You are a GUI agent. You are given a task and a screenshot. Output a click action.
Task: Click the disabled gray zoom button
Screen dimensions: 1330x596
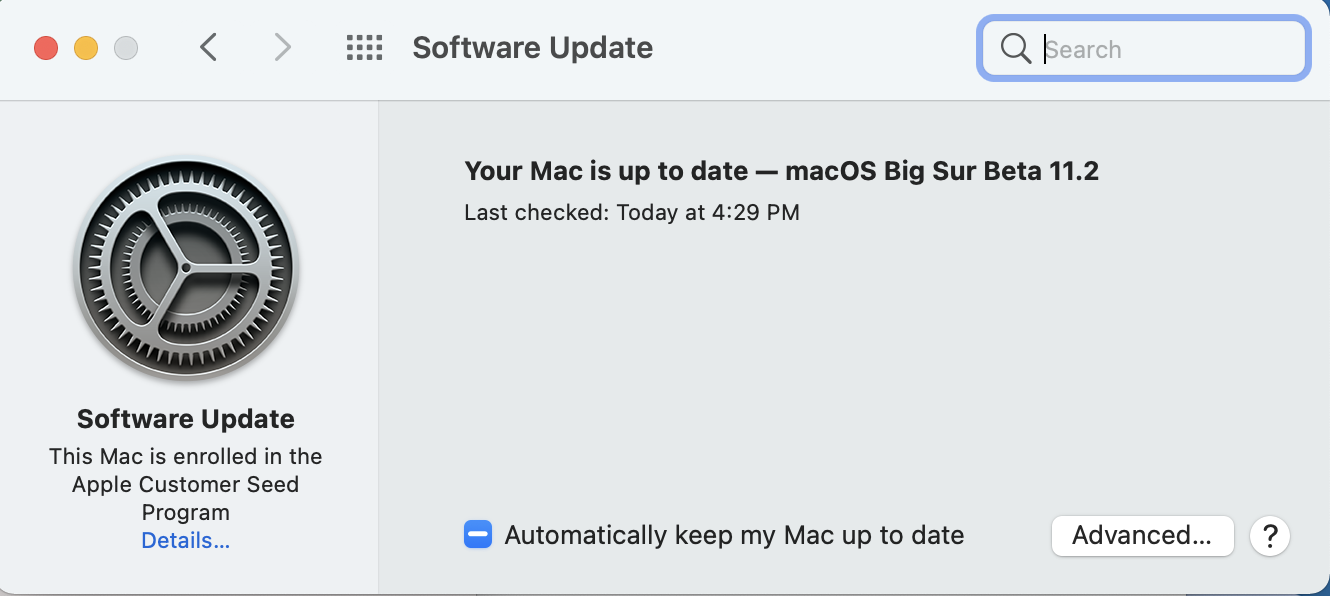coord(126,47)
